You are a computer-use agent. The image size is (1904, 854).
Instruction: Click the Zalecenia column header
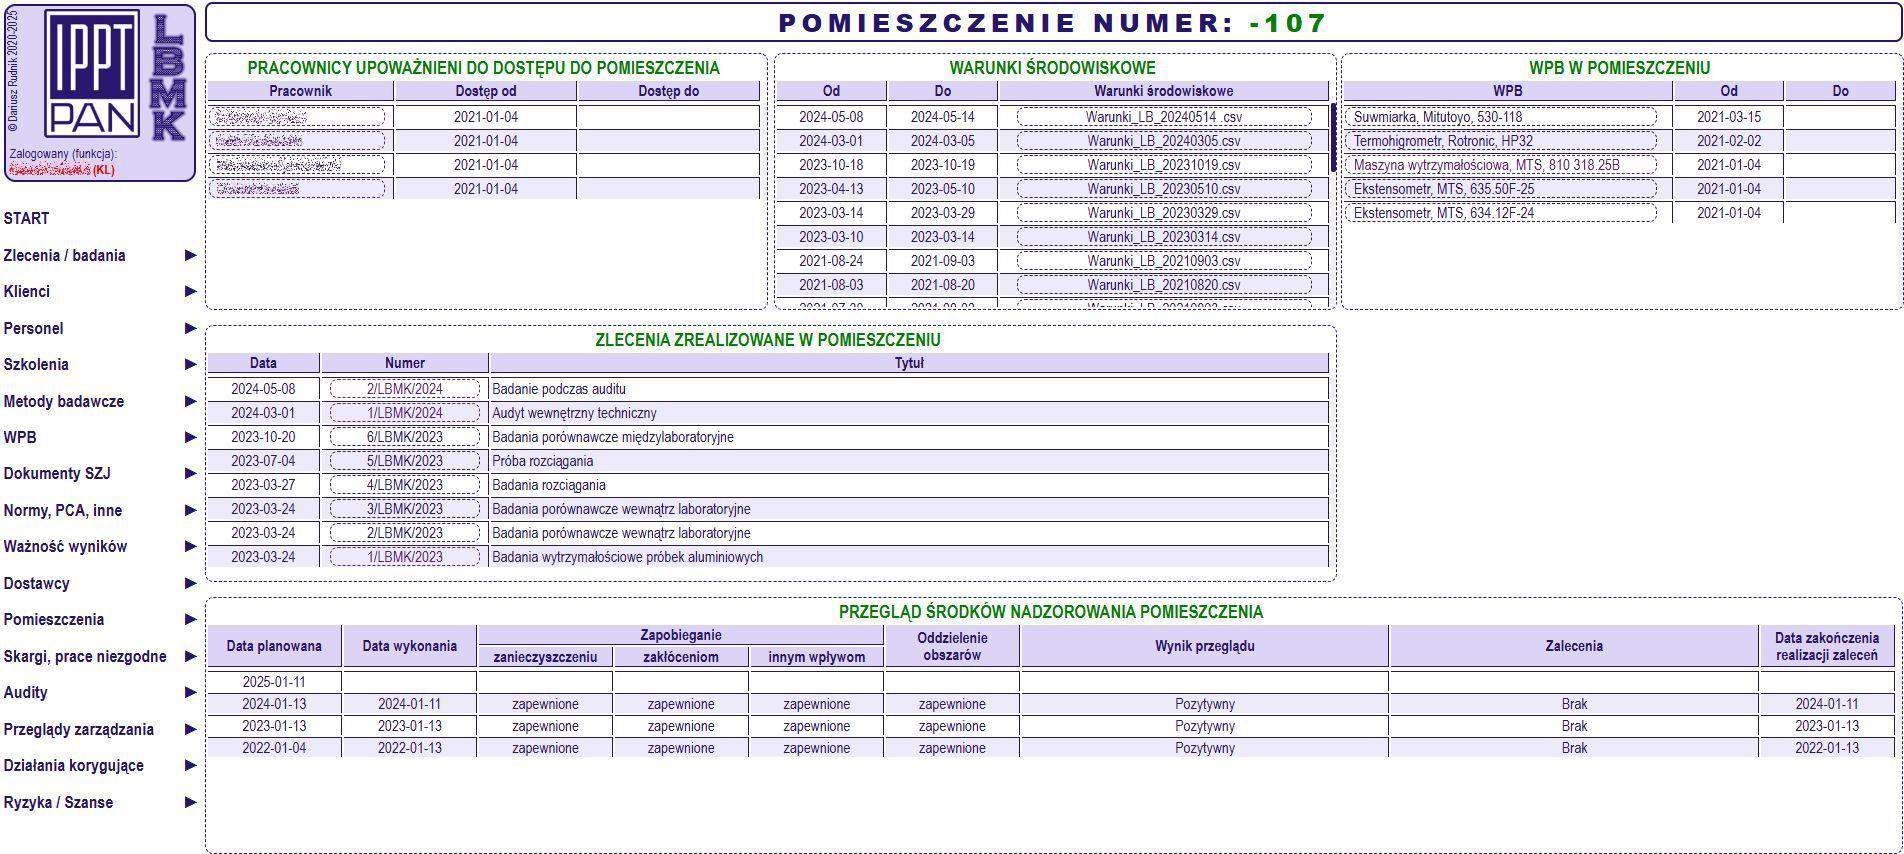(1574, 646)
